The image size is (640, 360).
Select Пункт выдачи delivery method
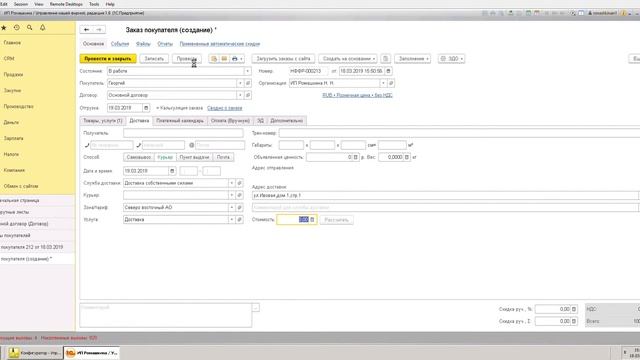coord(195,157)
